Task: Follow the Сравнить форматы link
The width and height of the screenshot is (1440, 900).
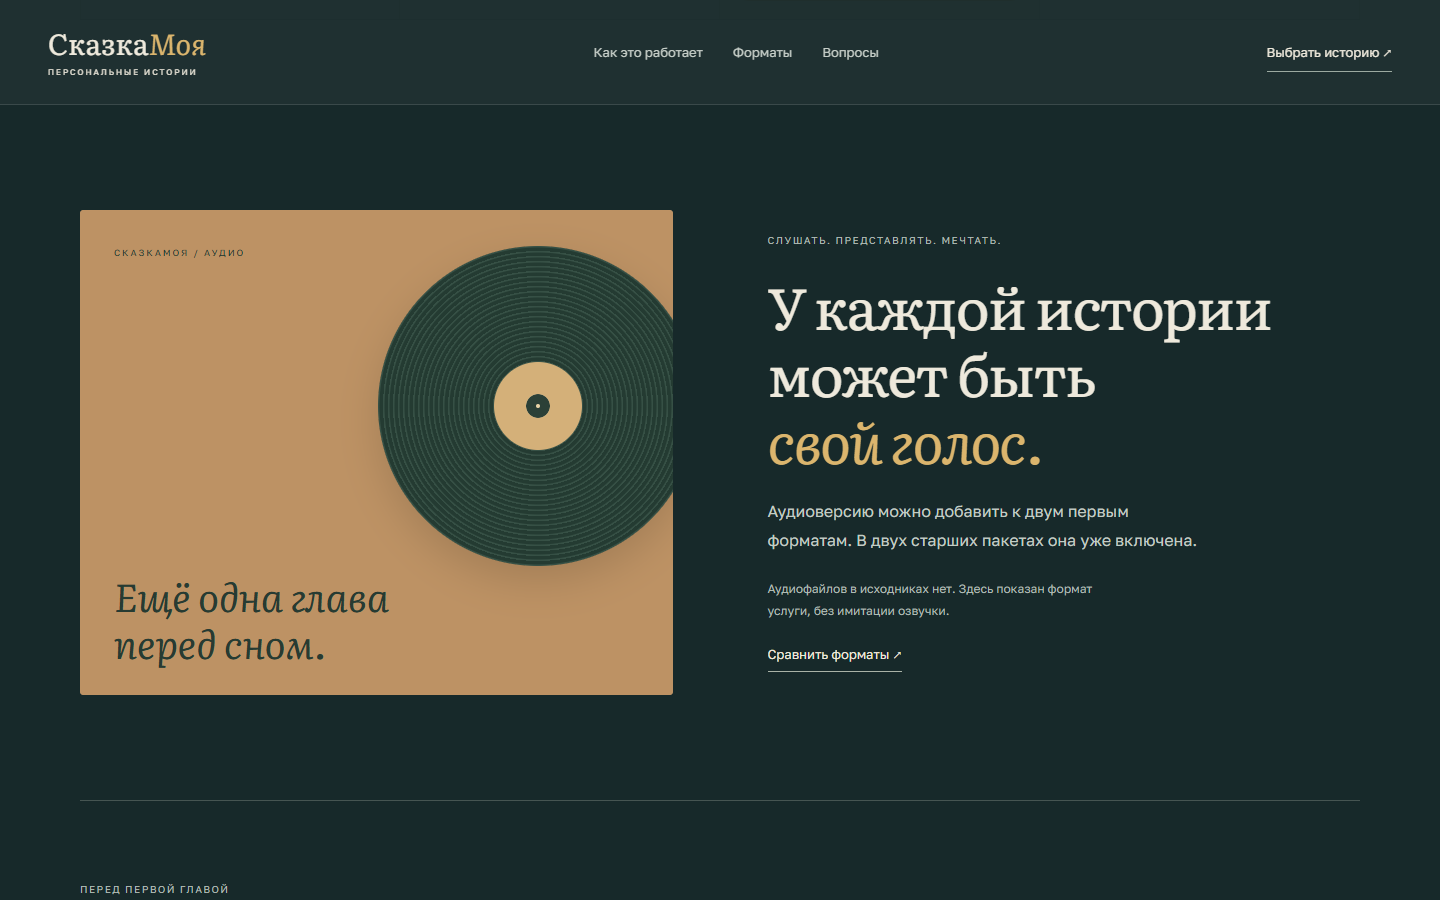Action: coord(834,656)
